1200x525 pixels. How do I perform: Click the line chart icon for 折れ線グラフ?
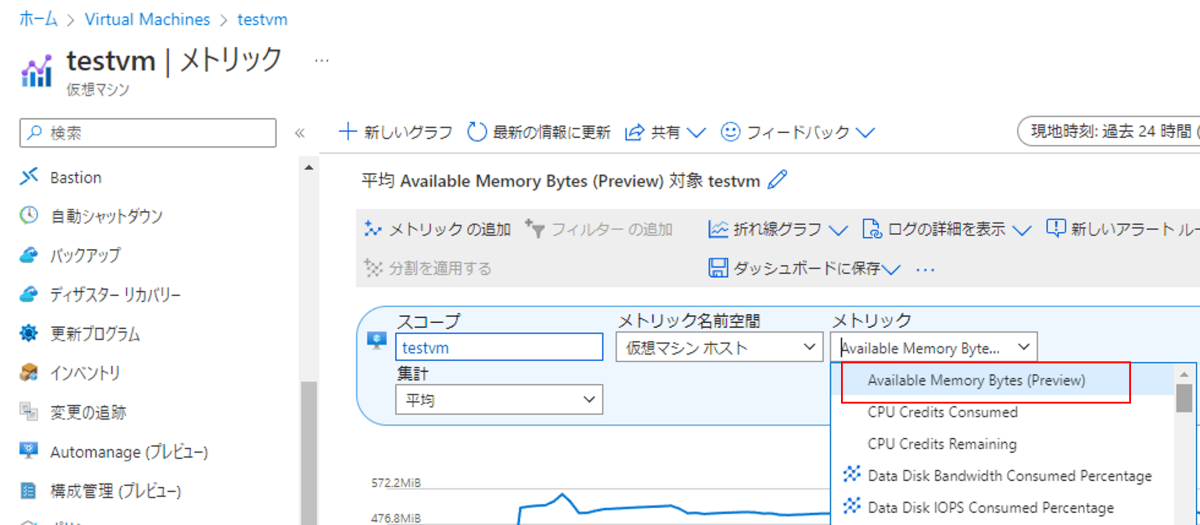click(x=719, y=229)
